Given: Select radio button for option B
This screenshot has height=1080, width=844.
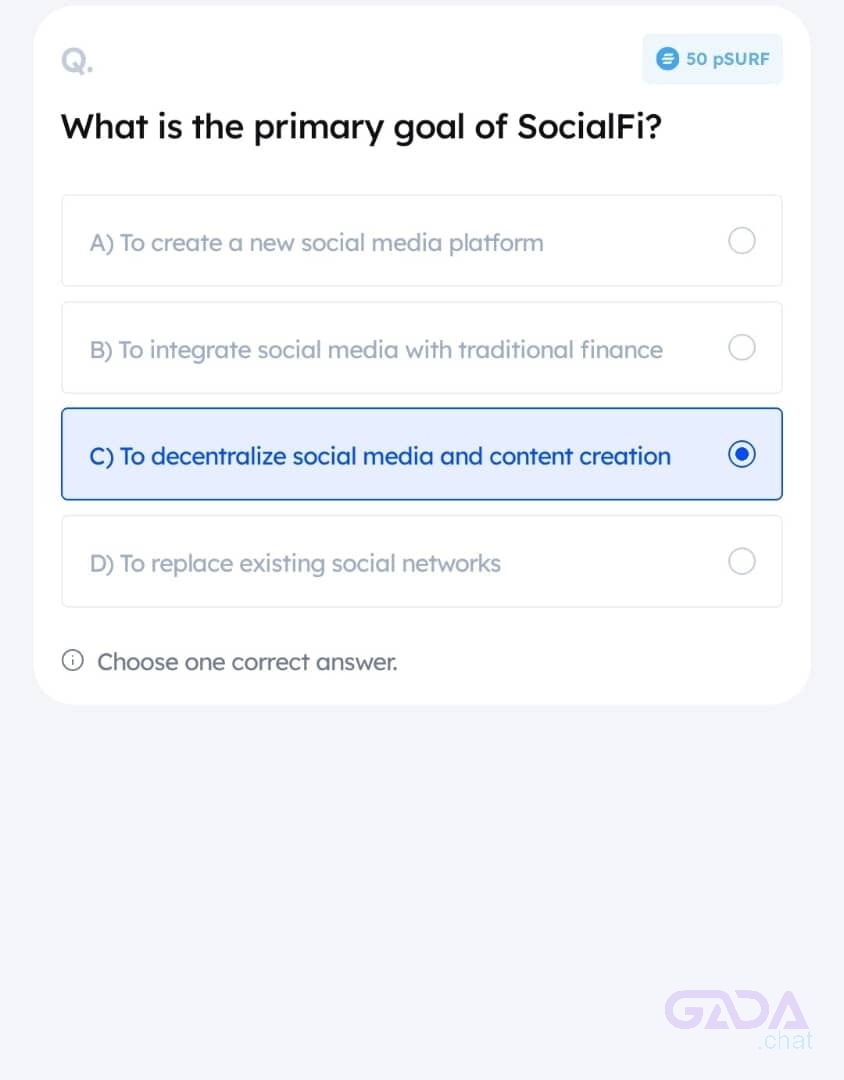Looking at the screenshot, I should pos(741,348).
